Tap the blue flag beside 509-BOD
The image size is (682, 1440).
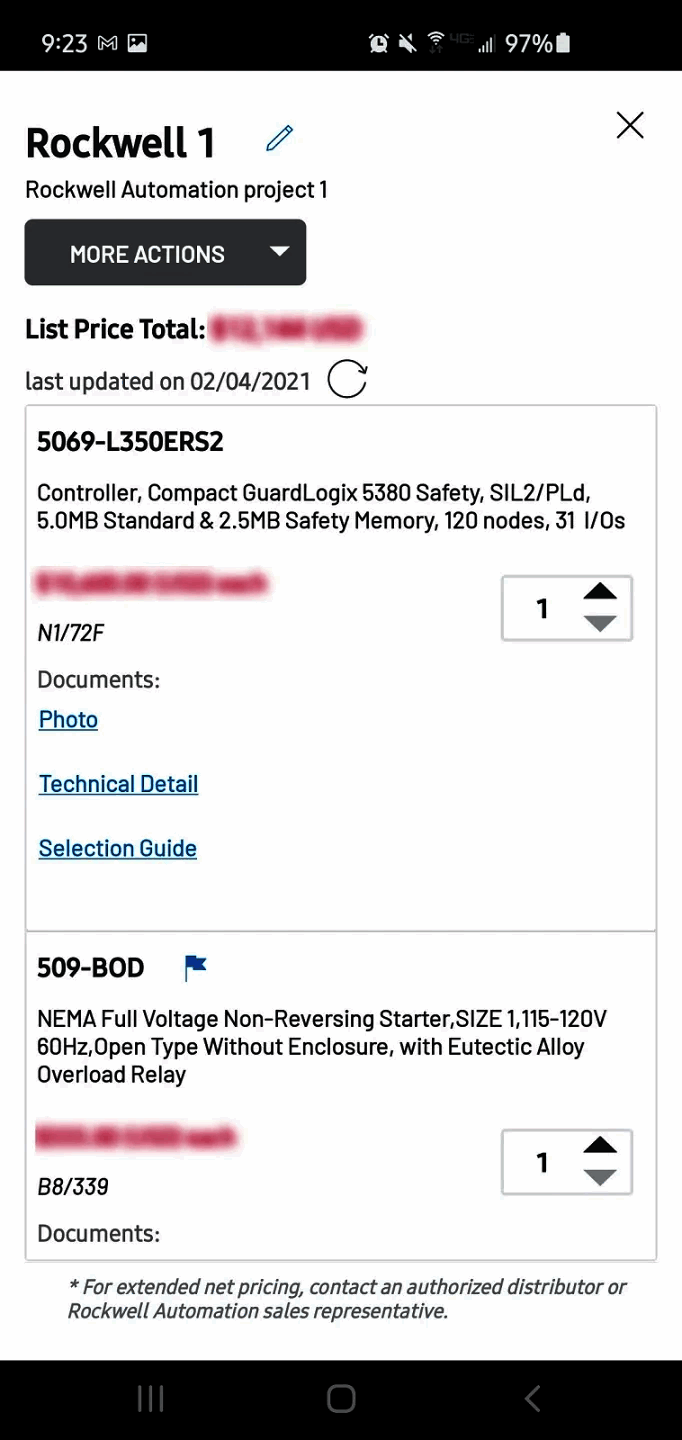[195, 967]
